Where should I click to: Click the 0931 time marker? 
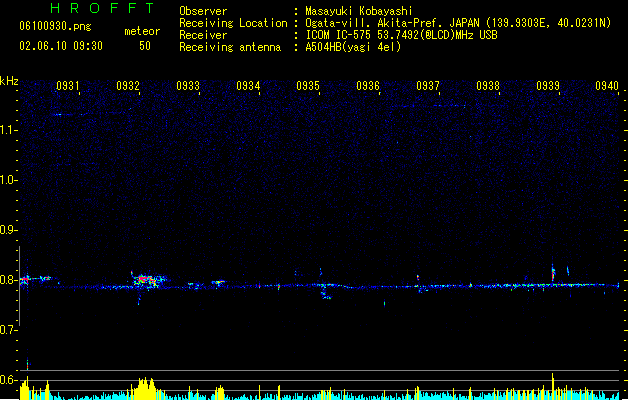68,86
